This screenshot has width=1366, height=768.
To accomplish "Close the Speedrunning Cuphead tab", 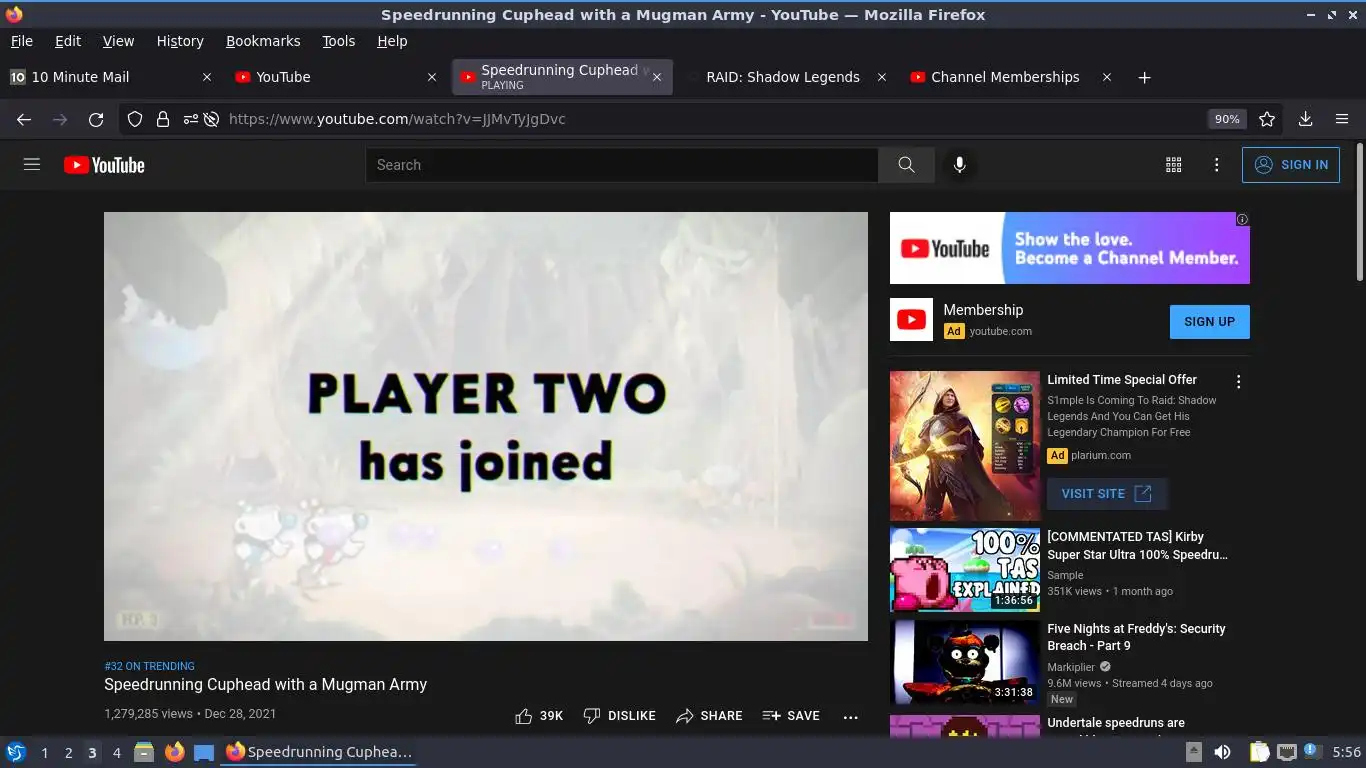I will 657,77.
